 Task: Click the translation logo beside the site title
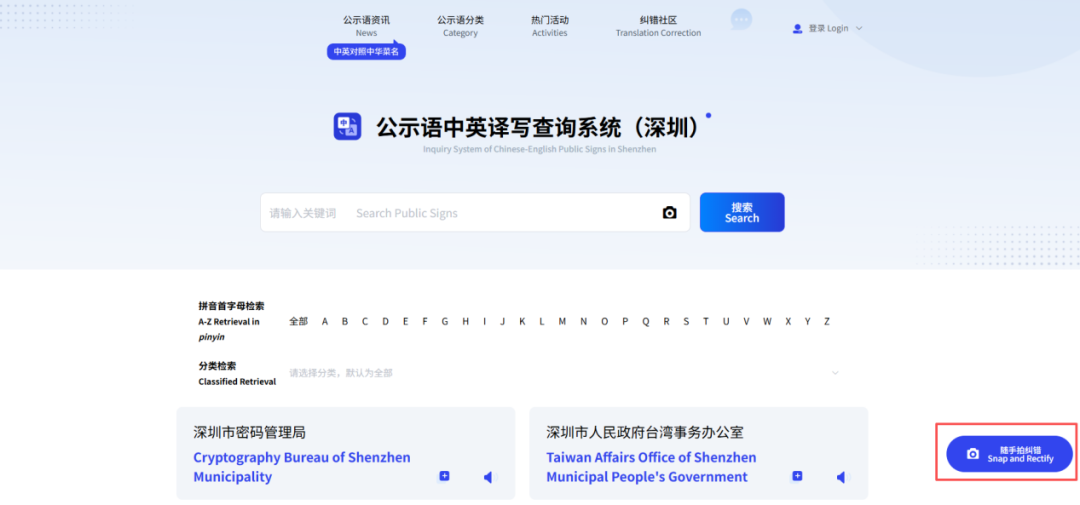pos(347,127)
